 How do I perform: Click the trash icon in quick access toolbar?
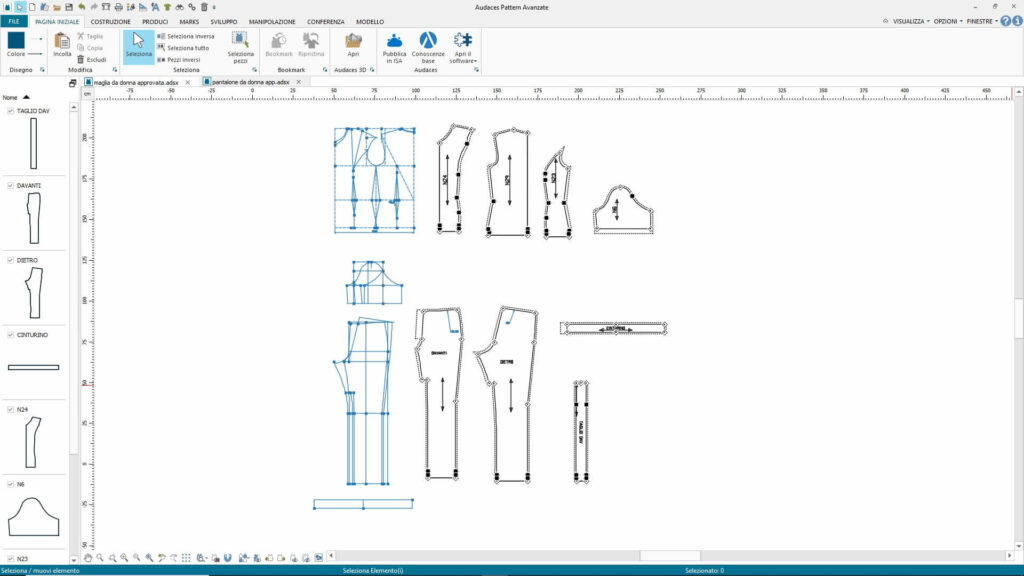(204, 7)
